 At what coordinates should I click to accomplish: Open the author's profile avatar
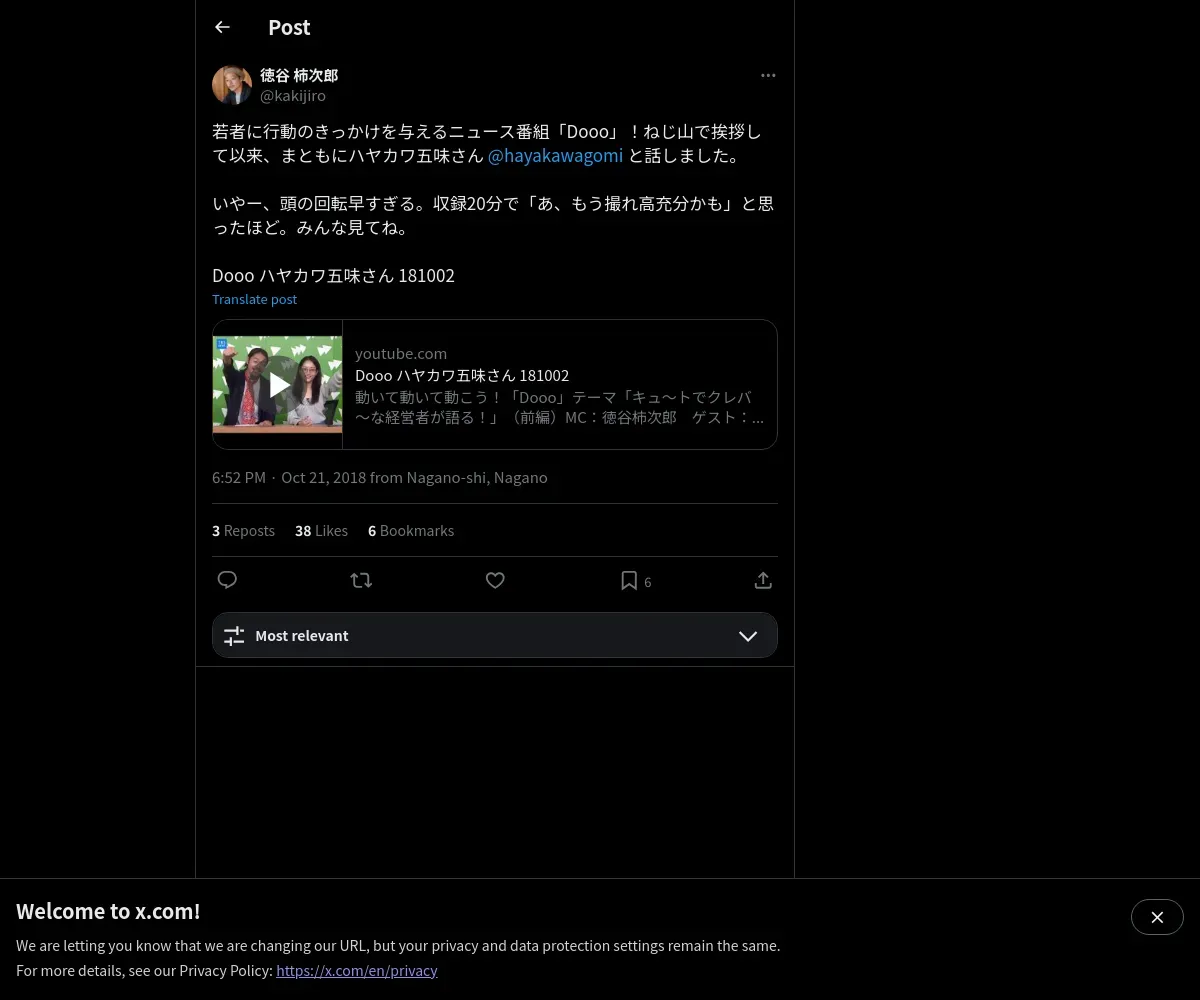[x=232, y=85]
